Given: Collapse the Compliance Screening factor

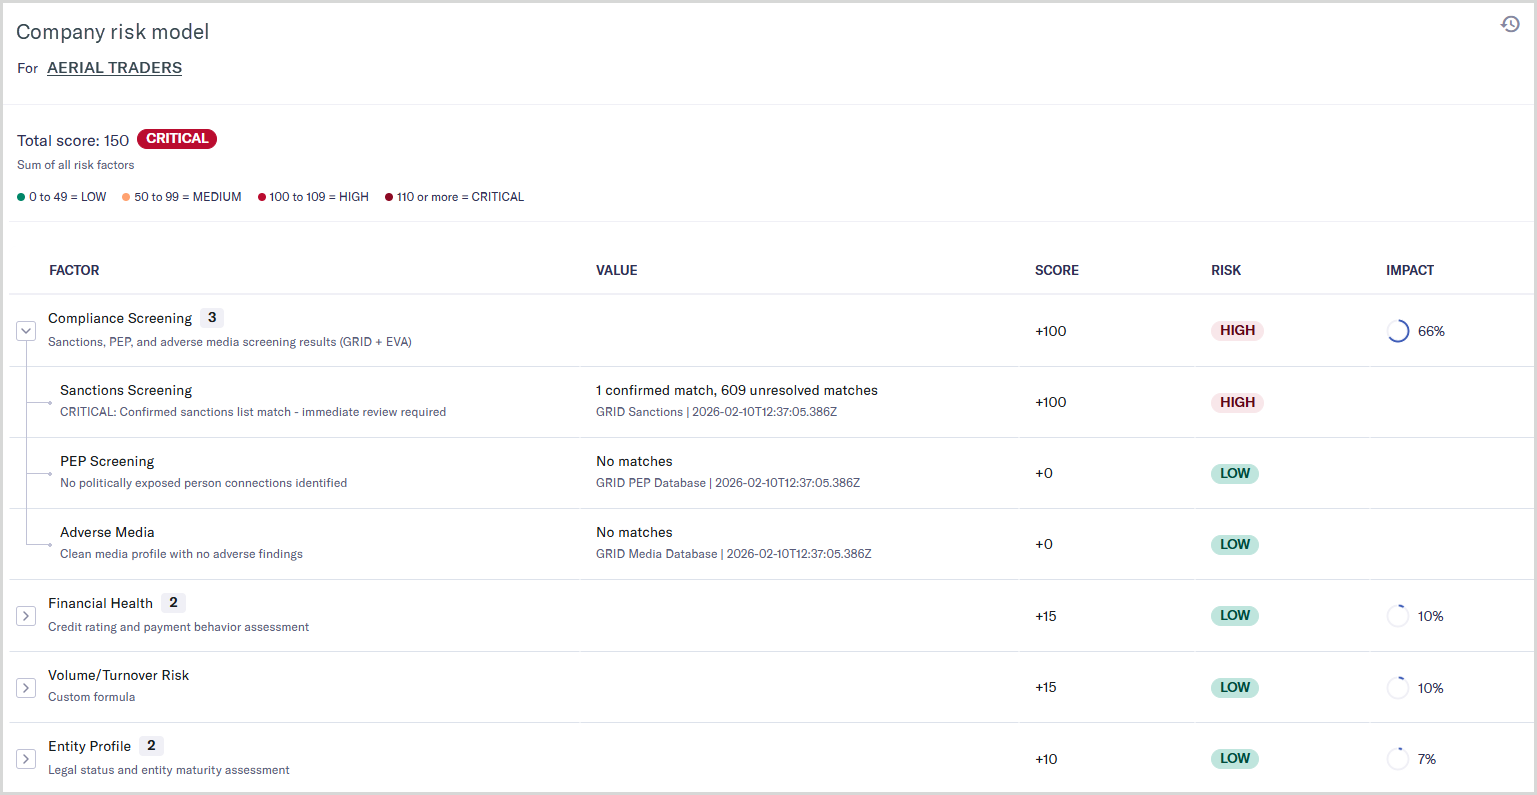Looking at the screenshot, I should pyautogui.click(x=27, y=330).
